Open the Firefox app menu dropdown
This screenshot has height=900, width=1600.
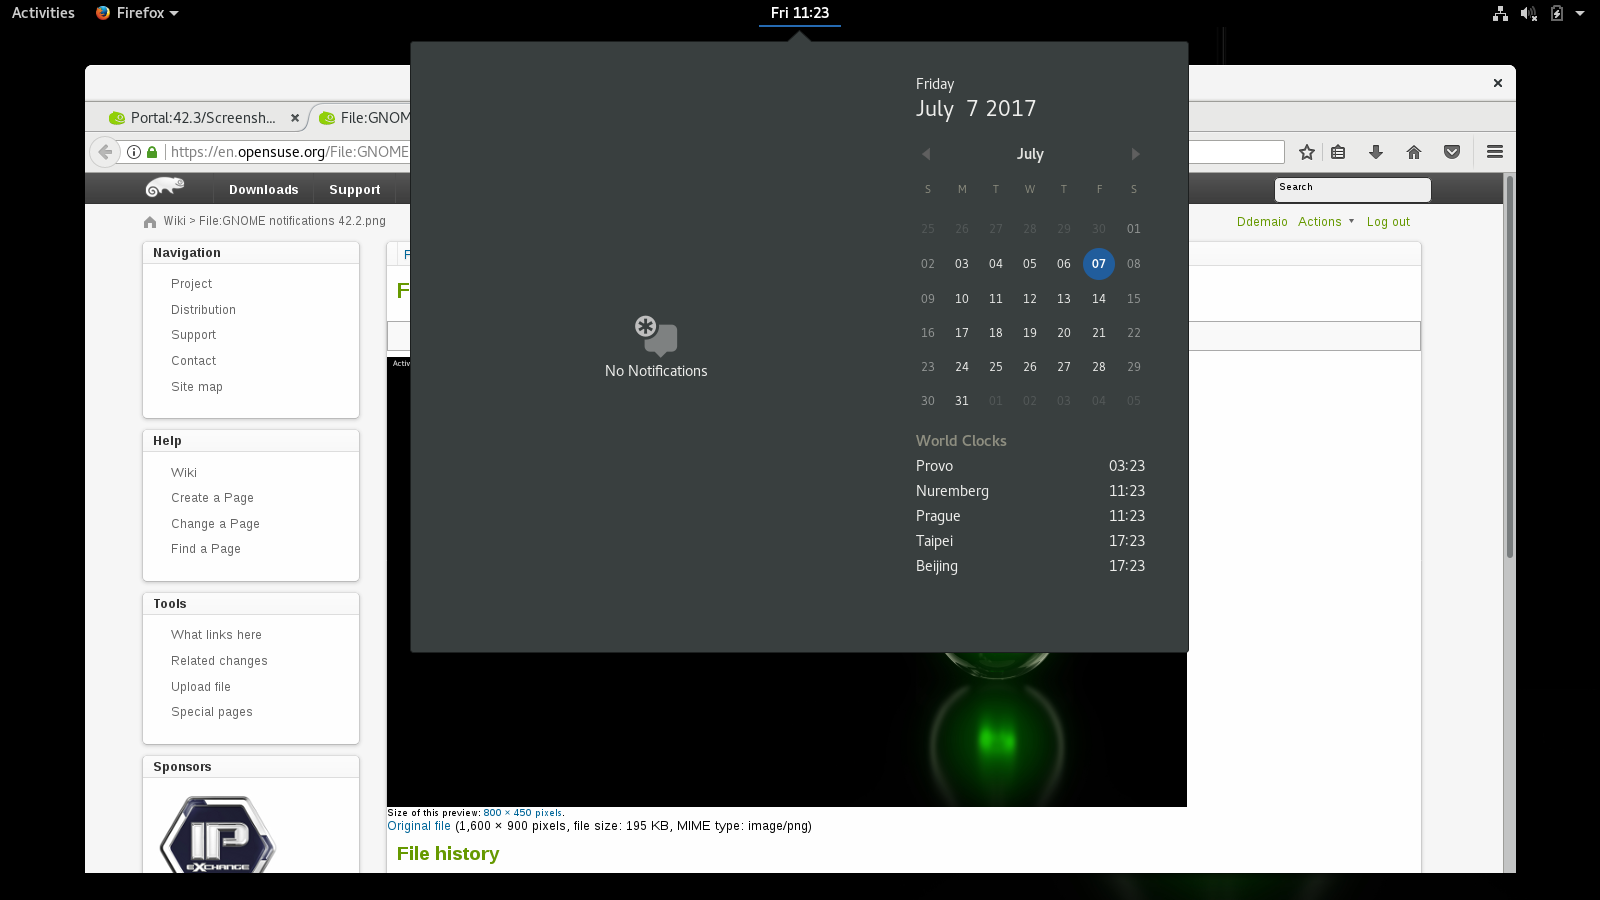click(137, 13)
